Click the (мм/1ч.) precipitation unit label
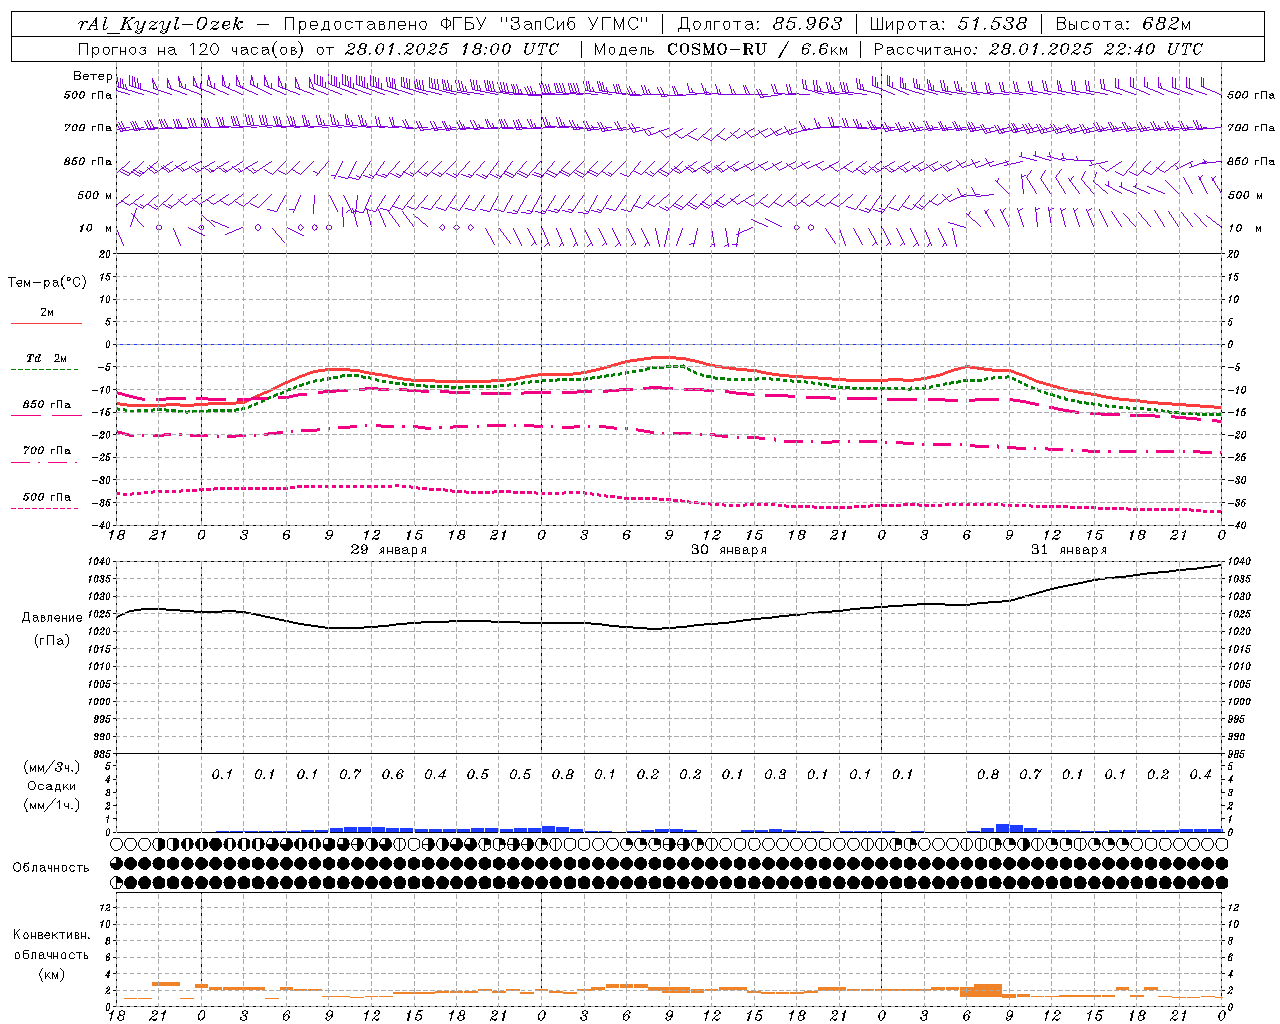The width and height of the screenshot is (1280, 1024). (52, 805)
